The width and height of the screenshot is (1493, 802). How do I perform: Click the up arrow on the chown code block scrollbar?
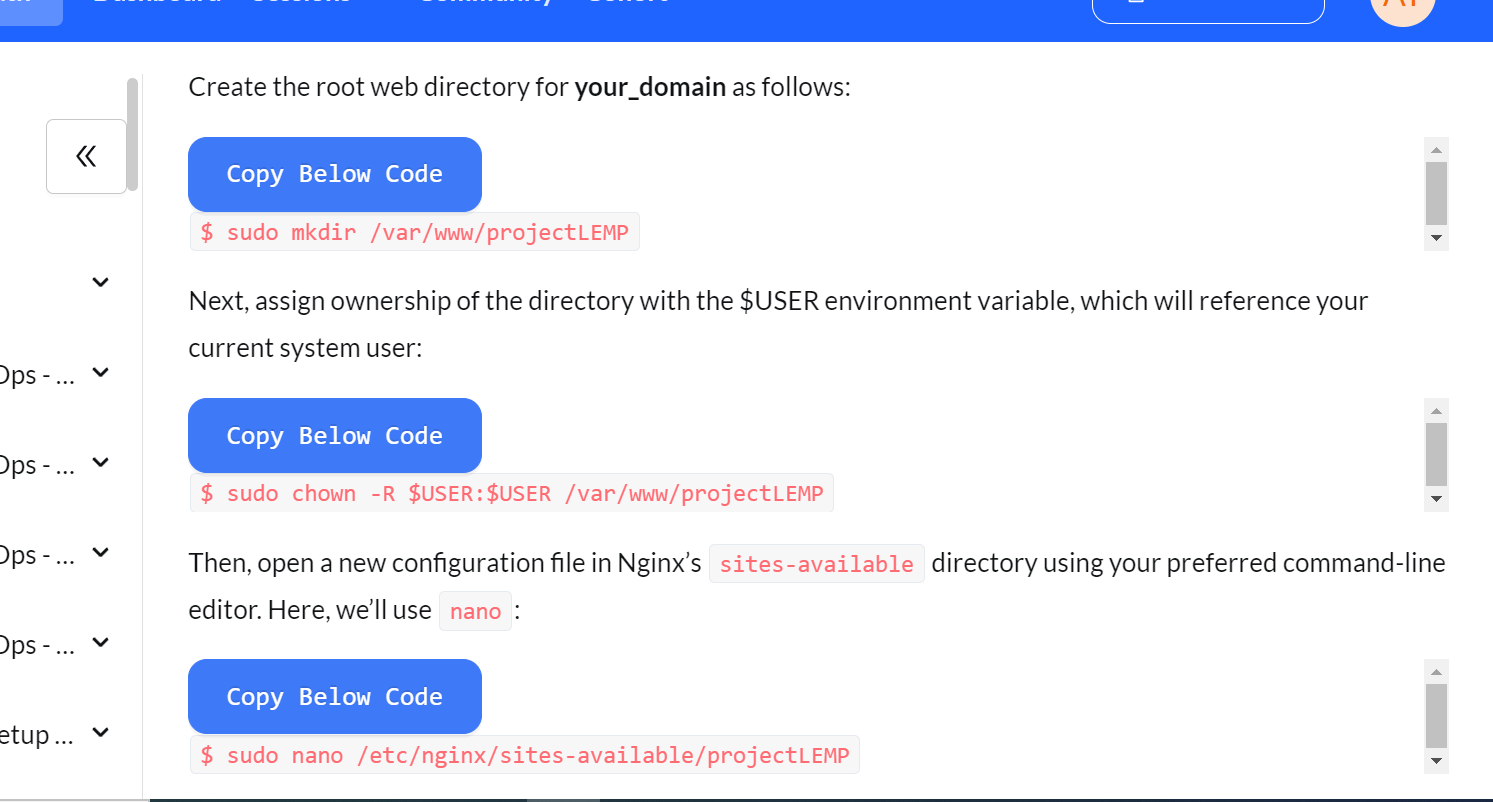[x=1436, y=408]
